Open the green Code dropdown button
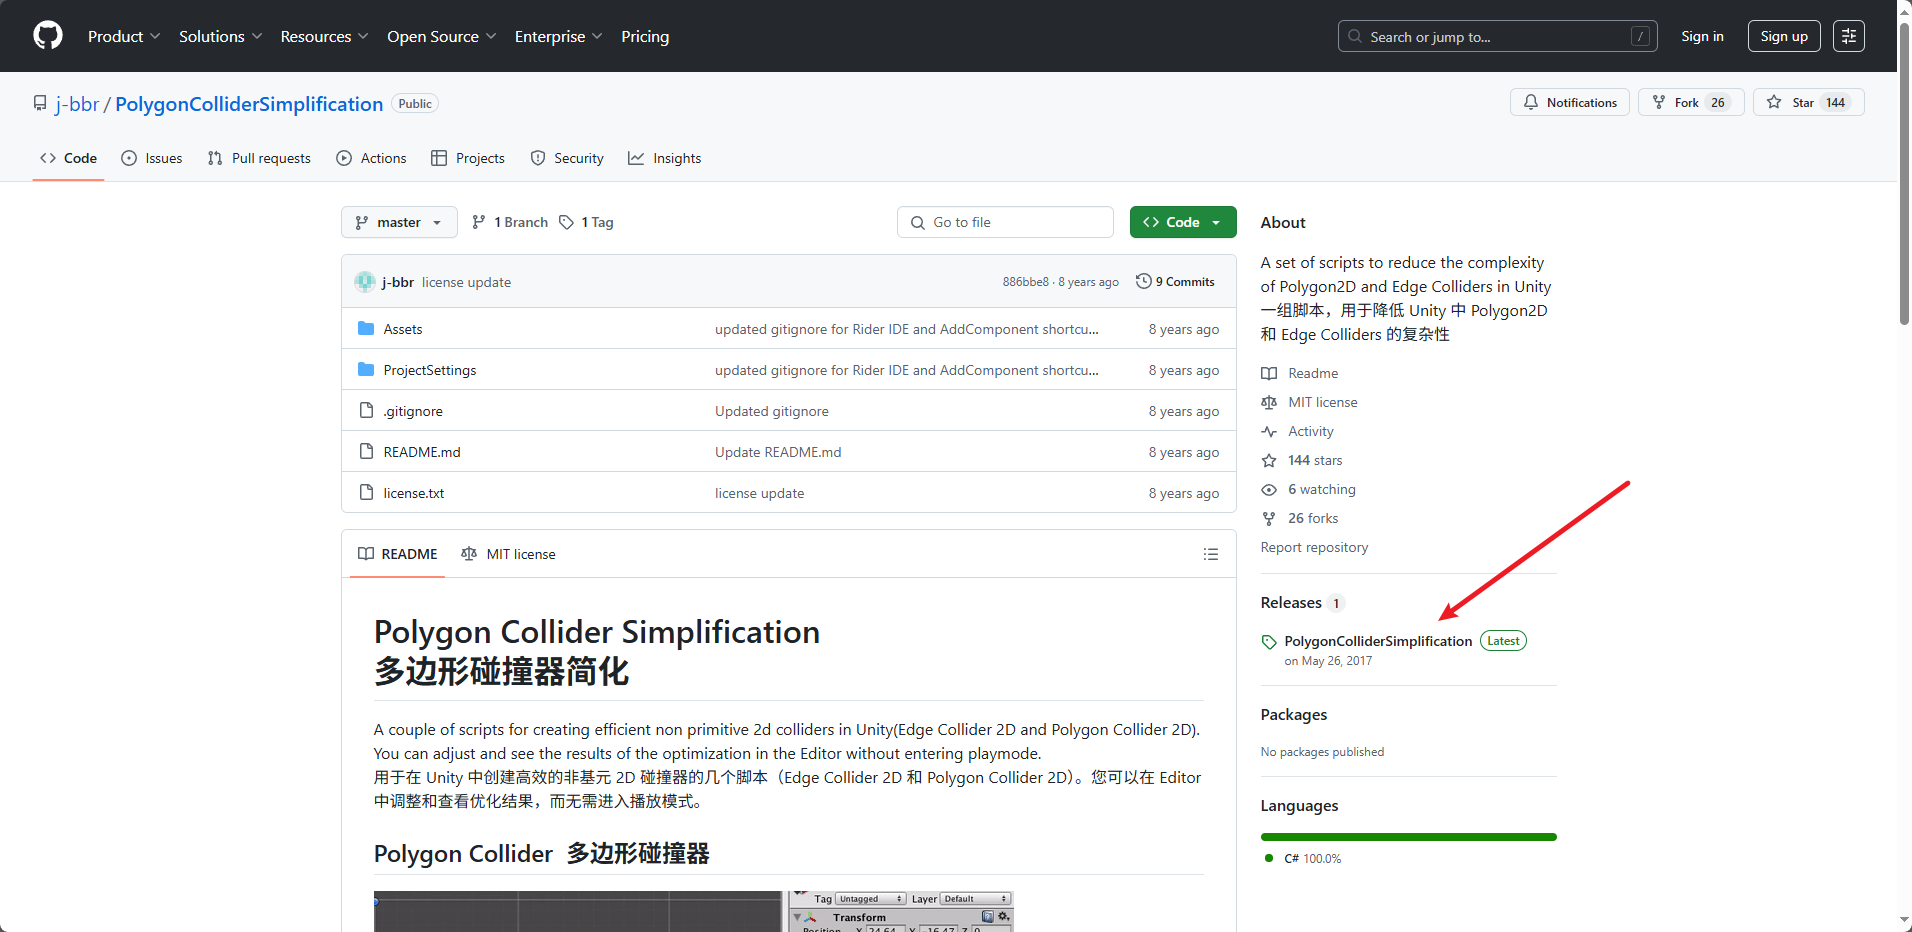 (x=1183, y=222)
